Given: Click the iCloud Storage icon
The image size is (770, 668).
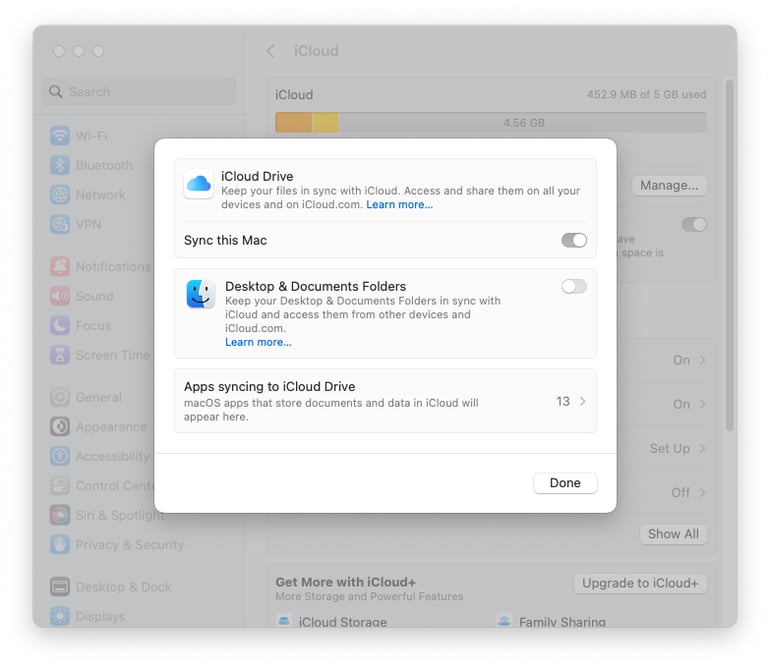Looking at the screenshot, I should point(284,620).
